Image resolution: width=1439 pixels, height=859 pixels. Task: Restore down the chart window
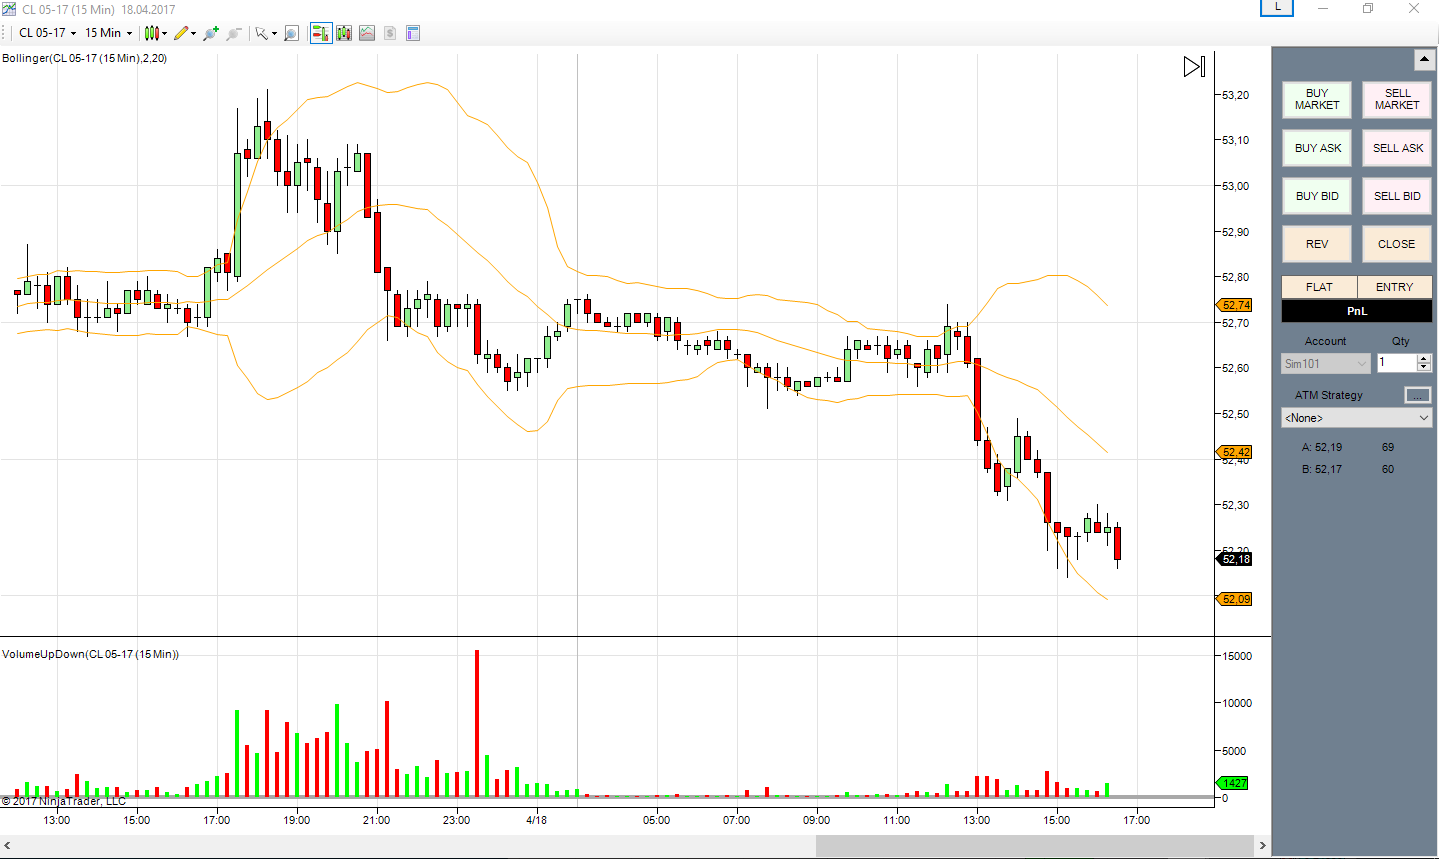1368,9
